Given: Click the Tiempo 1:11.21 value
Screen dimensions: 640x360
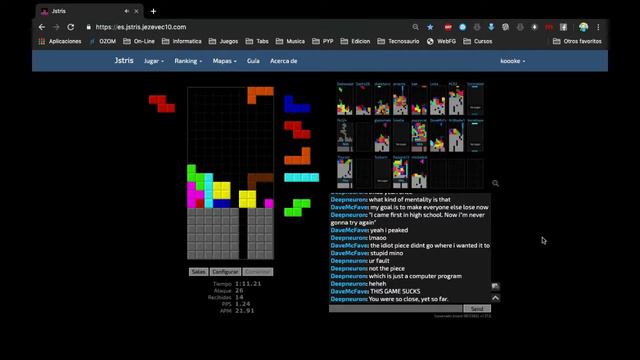Looking at the screenshot, I should [x=248, y=284].
